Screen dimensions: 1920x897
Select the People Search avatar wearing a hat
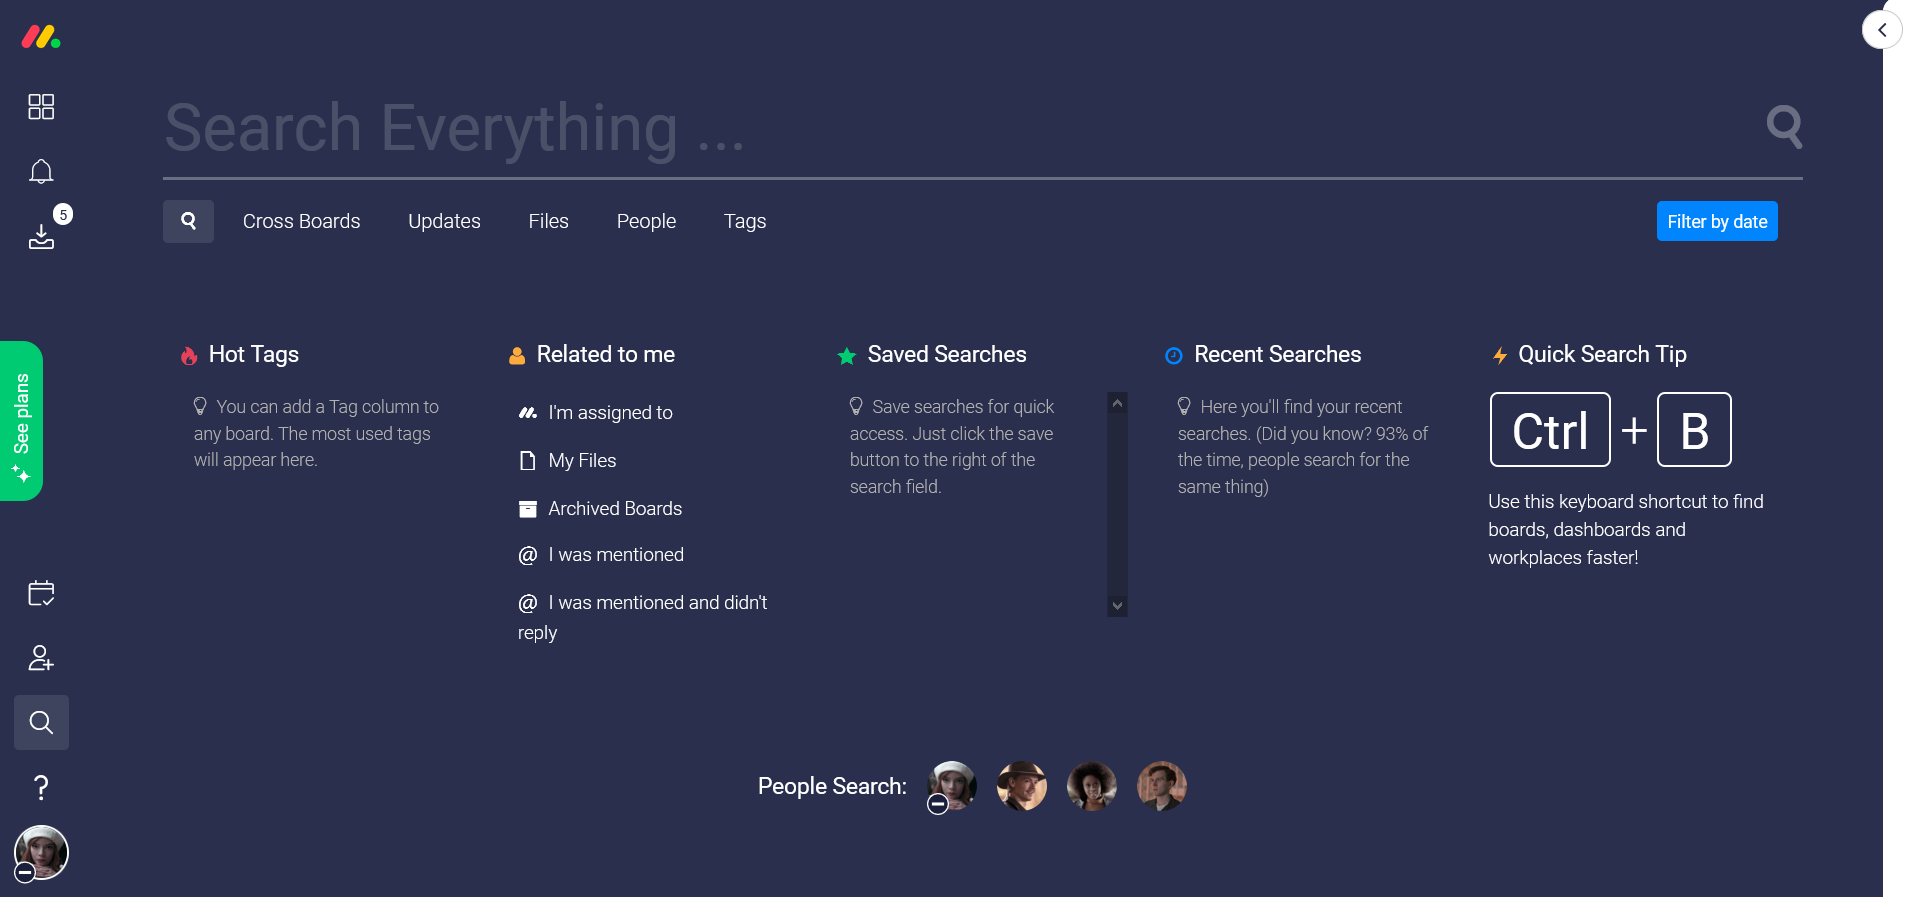point(1022,786)
